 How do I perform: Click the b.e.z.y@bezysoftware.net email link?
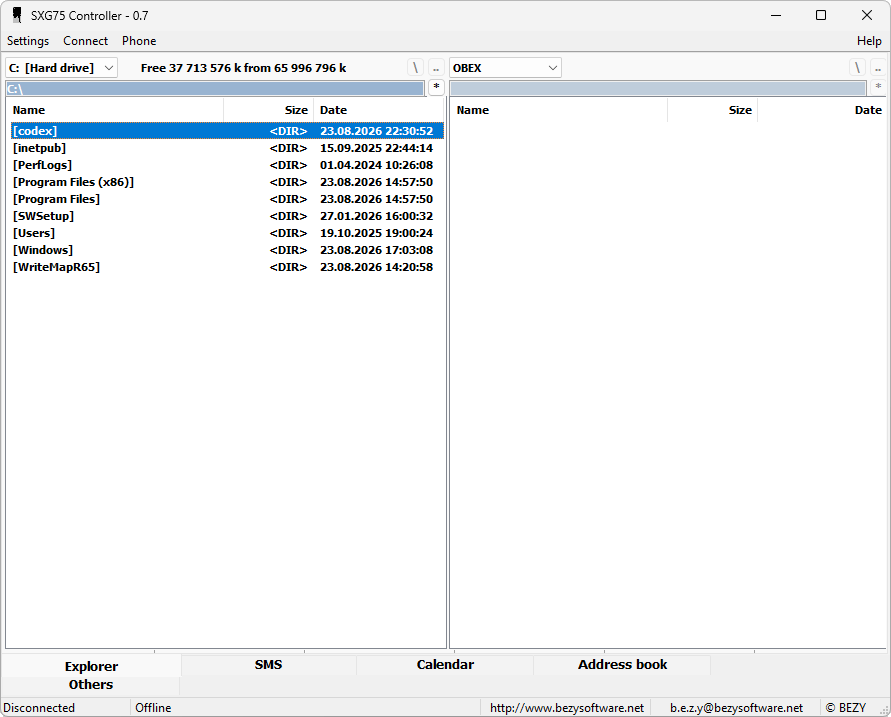(x=736, y=708)
